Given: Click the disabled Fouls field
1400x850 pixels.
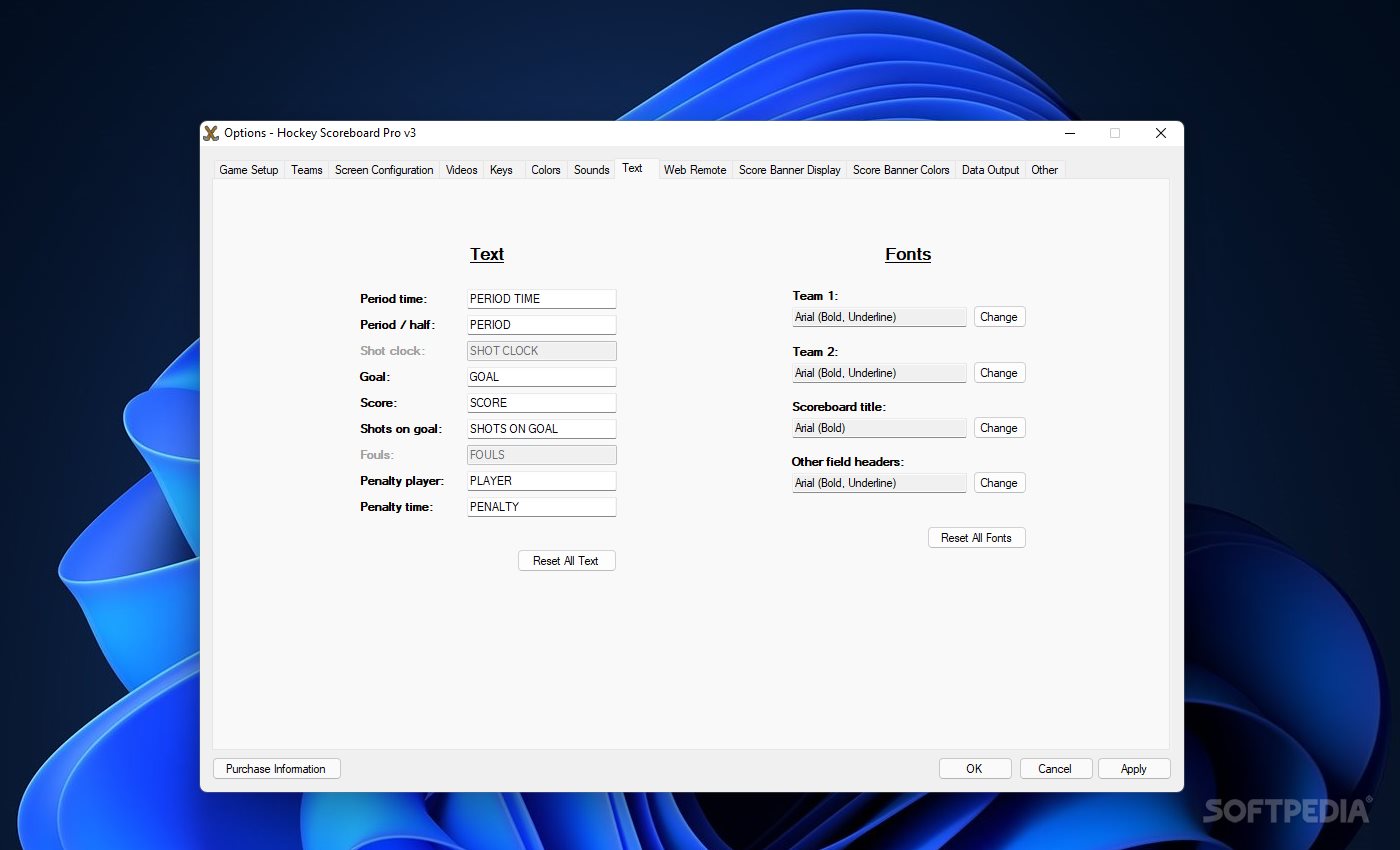Looking at the screenshot, I should click(x=542, y=455).
